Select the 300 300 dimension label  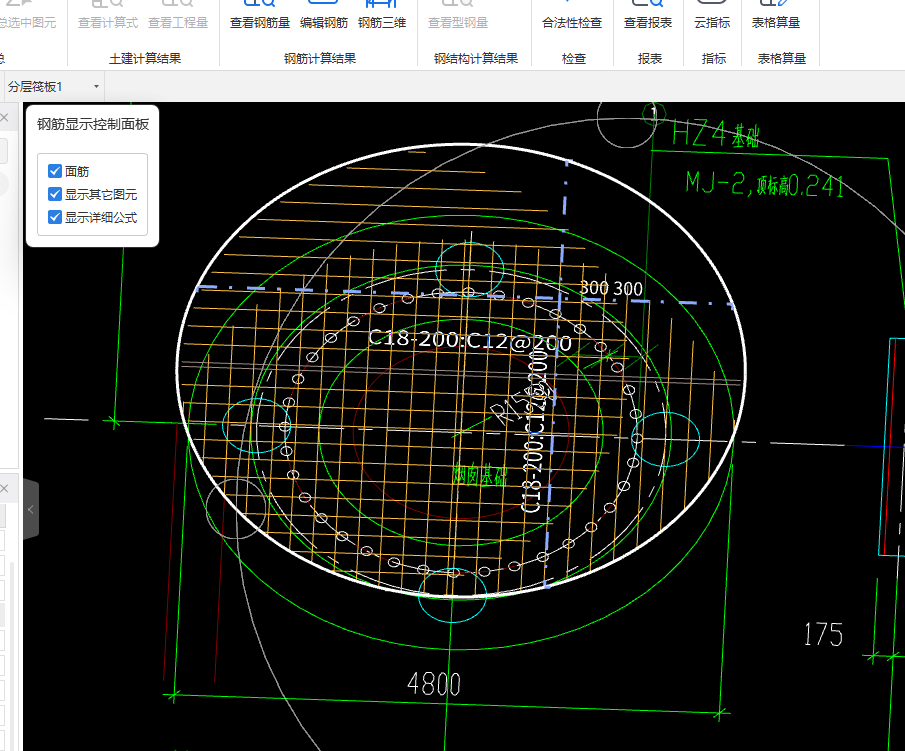tap(611, 288)
